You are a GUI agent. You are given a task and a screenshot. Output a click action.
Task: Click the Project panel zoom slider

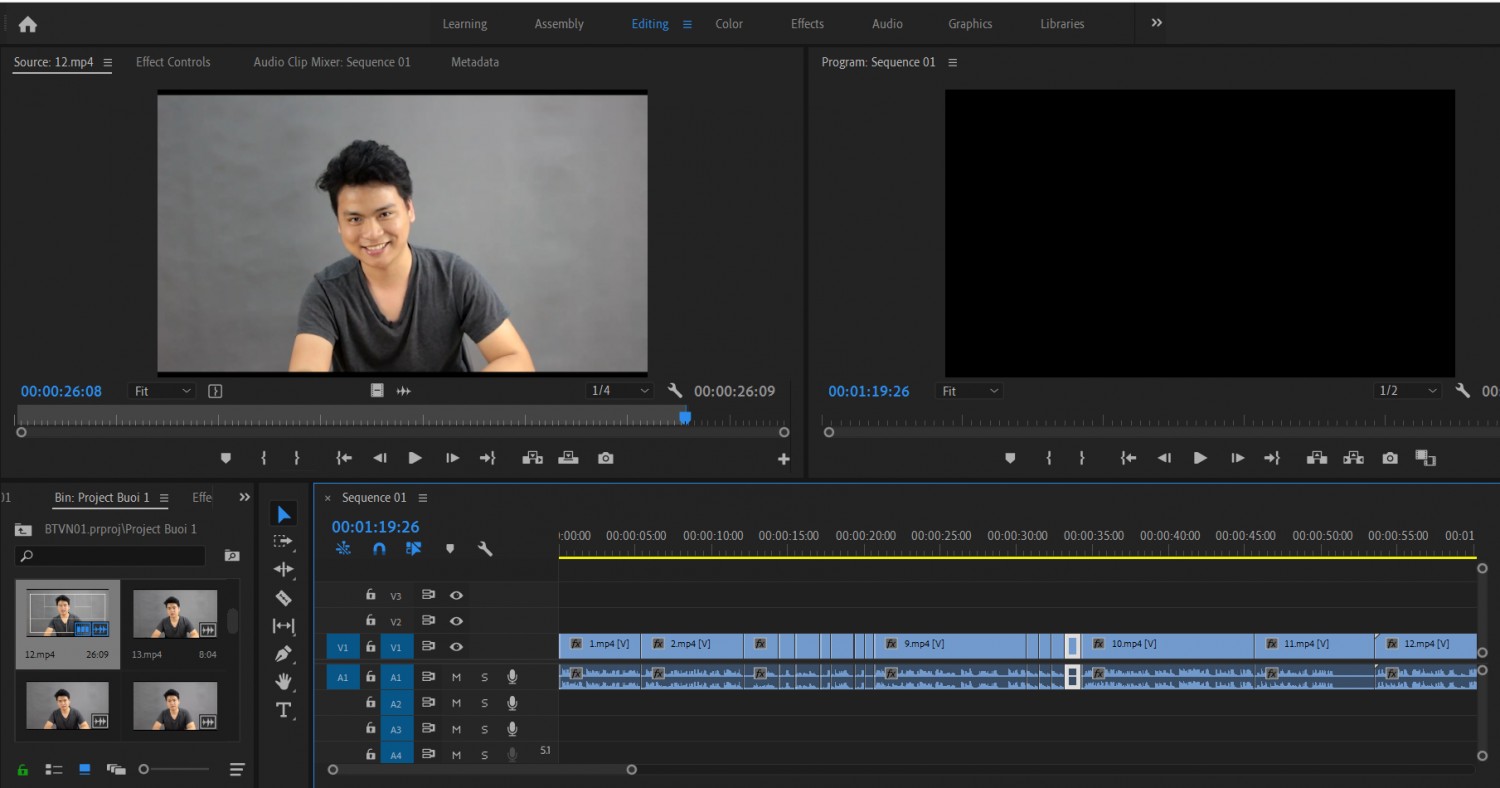[175, 769]
